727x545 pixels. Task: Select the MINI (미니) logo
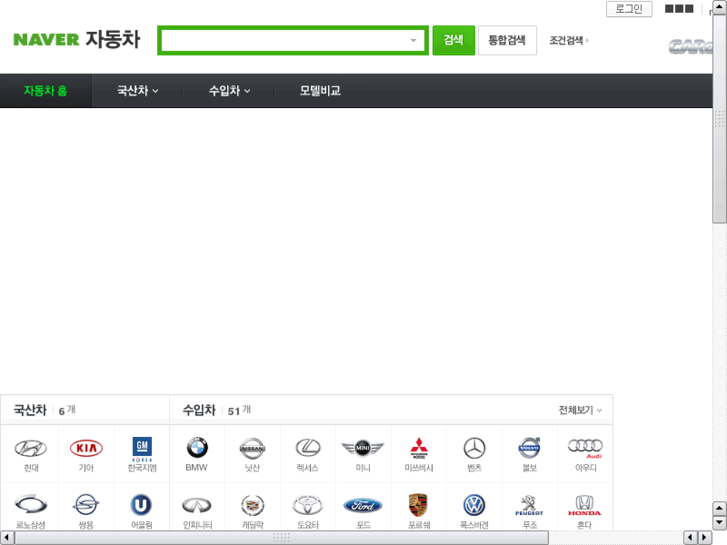[x=363, y=448]
